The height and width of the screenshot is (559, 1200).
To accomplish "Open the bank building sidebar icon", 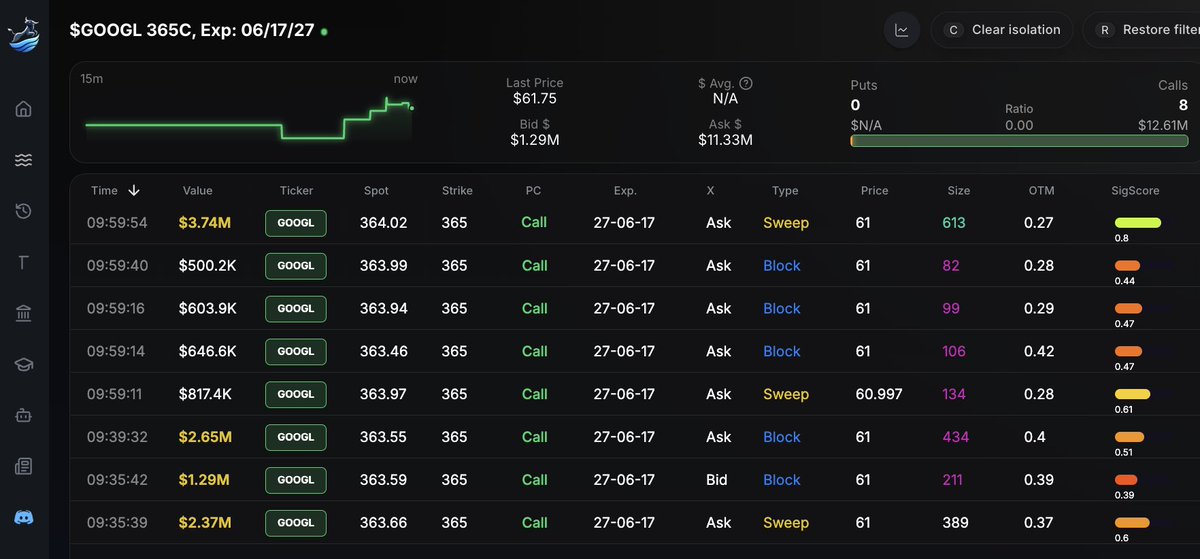I will coord(24,314).
